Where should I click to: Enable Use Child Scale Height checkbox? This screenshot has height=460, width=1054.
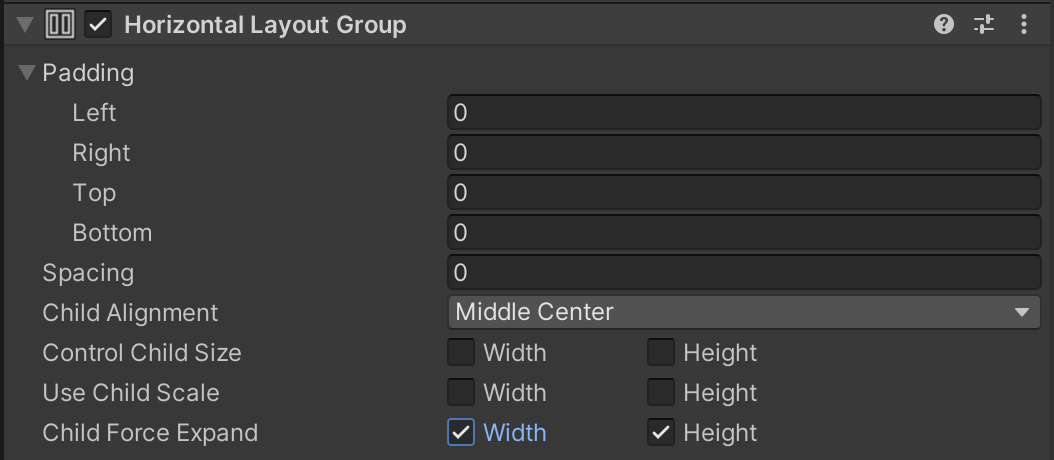pyautogui.click(x=661, y=393)
